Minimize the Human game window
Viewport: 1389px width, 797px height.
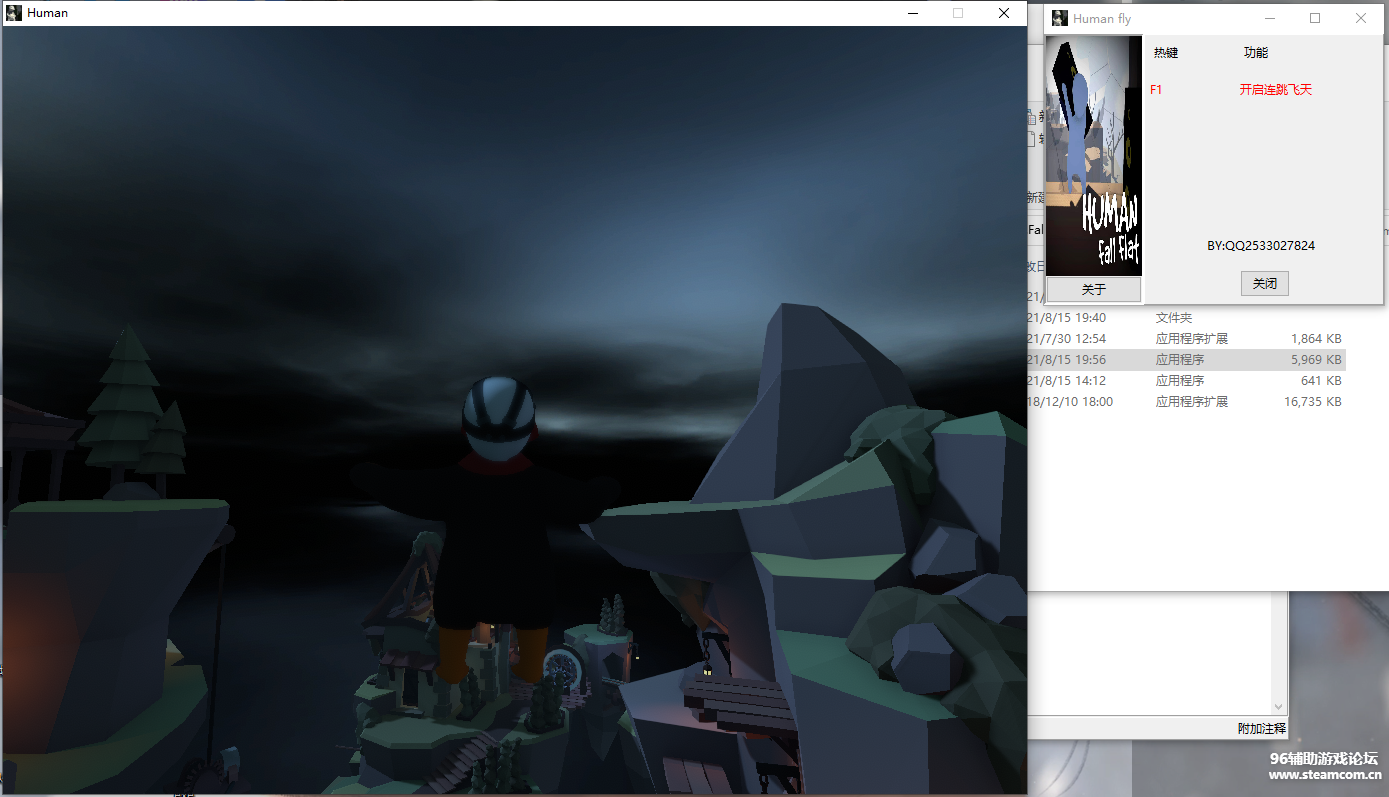pyautogui.click(x=913, y=13)
